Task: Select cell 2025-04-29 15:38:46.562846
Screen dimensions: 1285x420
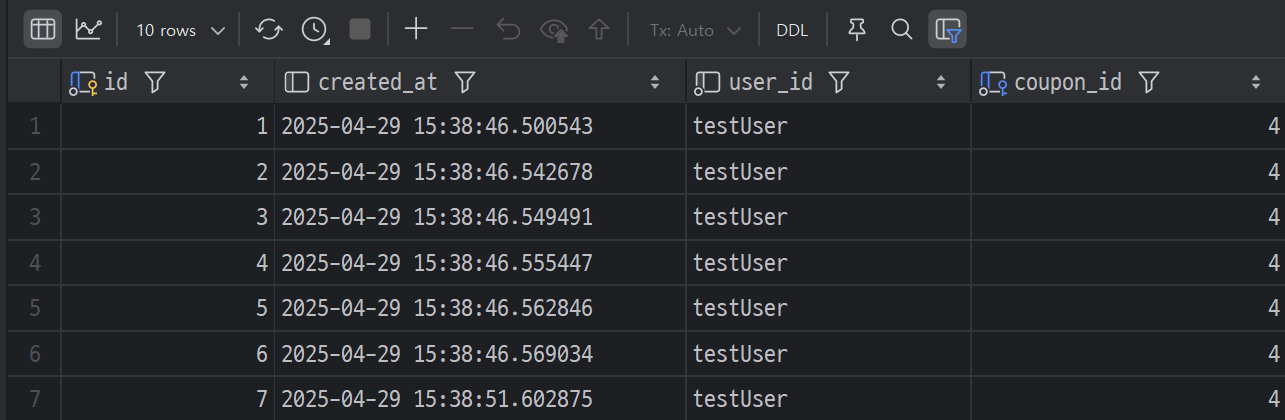Action: 480,308
